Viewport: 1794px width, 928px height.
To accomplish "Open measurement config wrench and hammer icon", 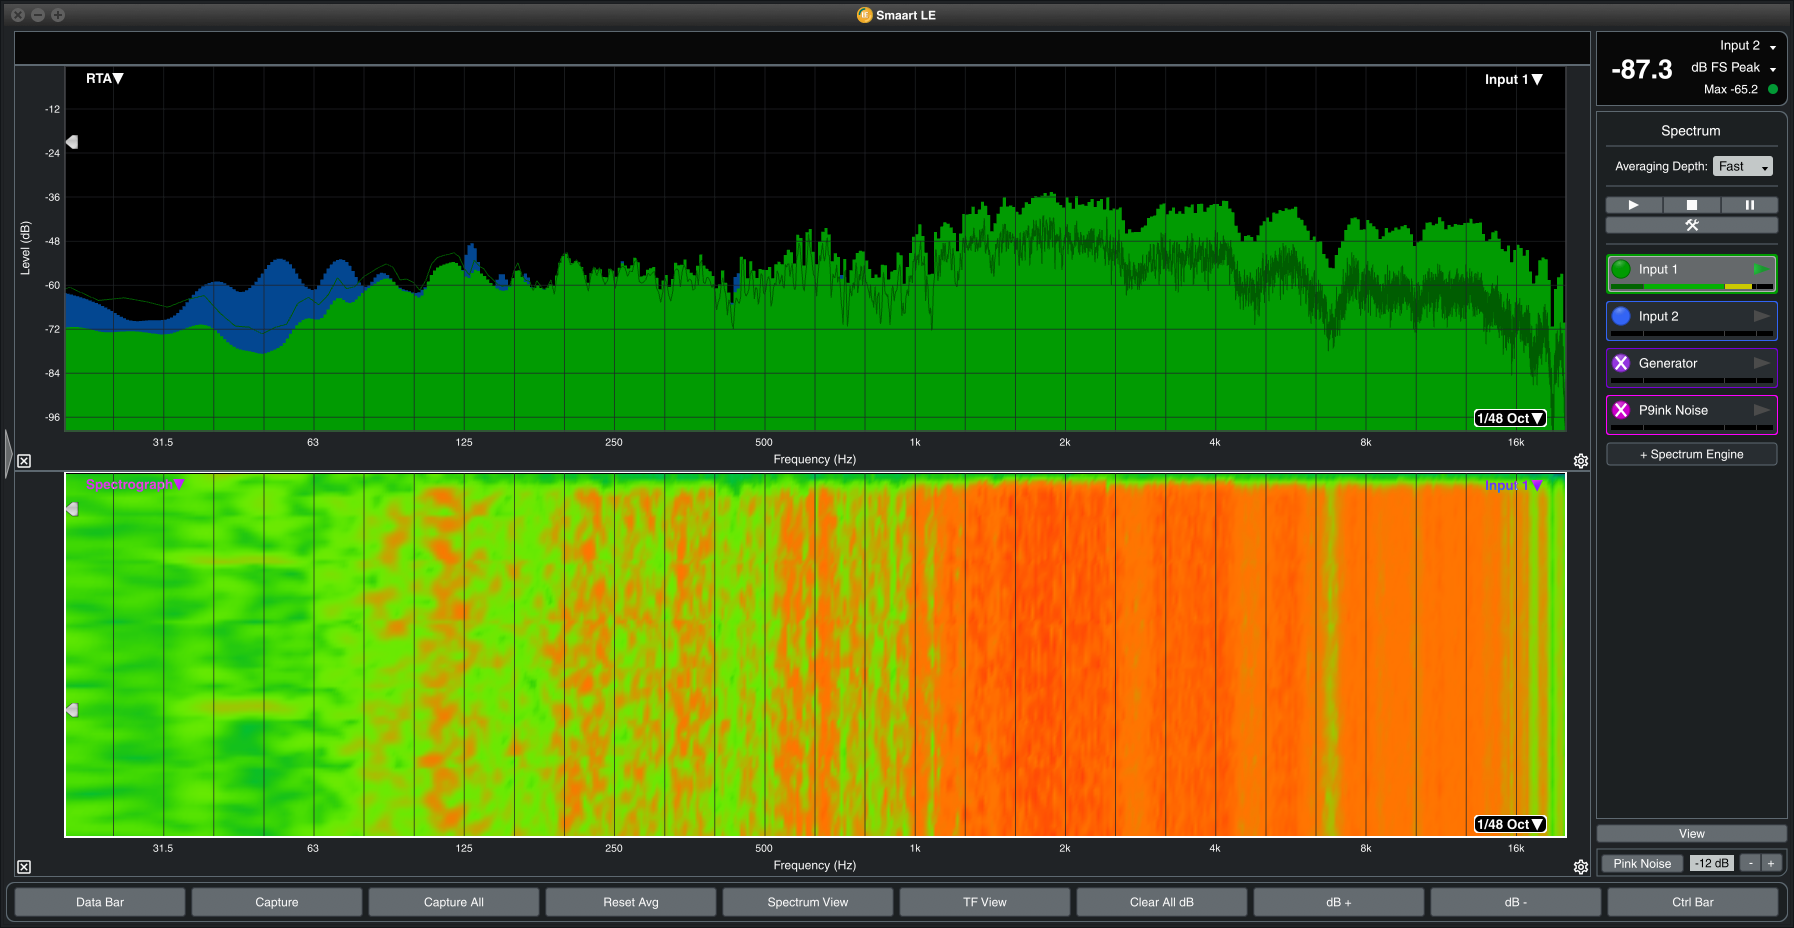I will click(x=1692, y=225).
